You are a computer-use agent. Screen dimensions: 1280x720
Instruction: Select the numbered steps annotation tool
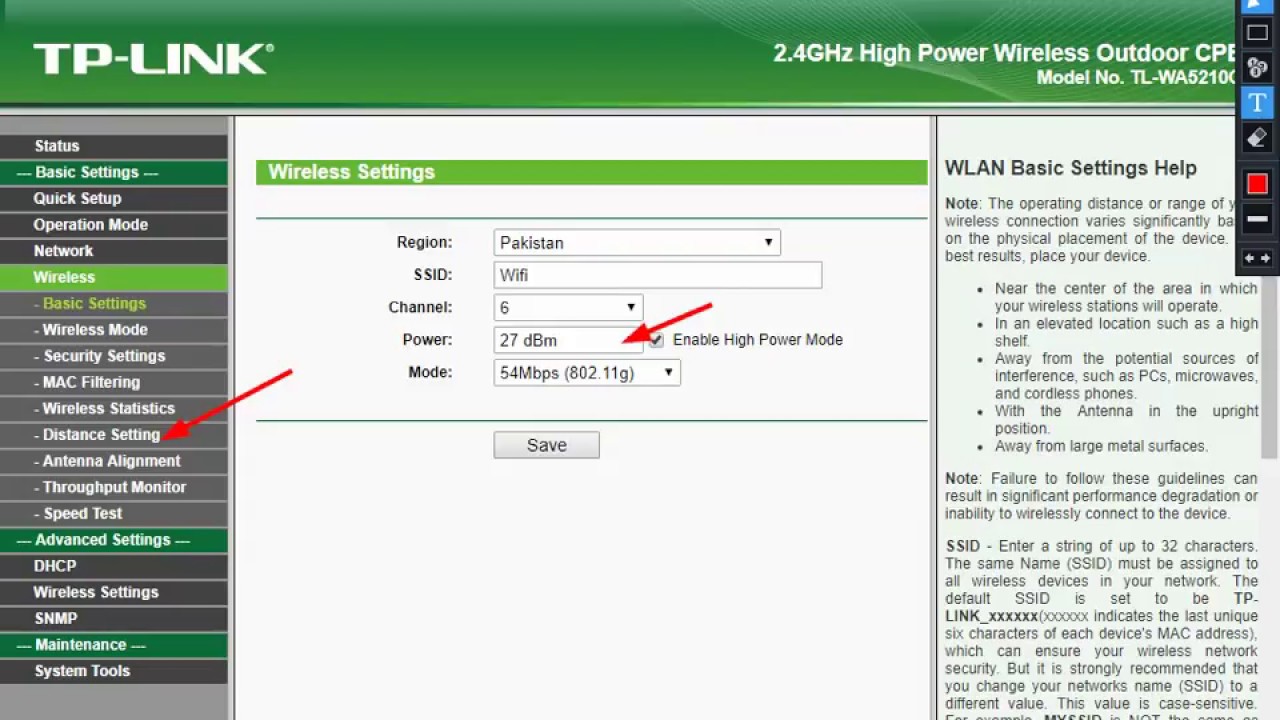tap(1257, 68)
